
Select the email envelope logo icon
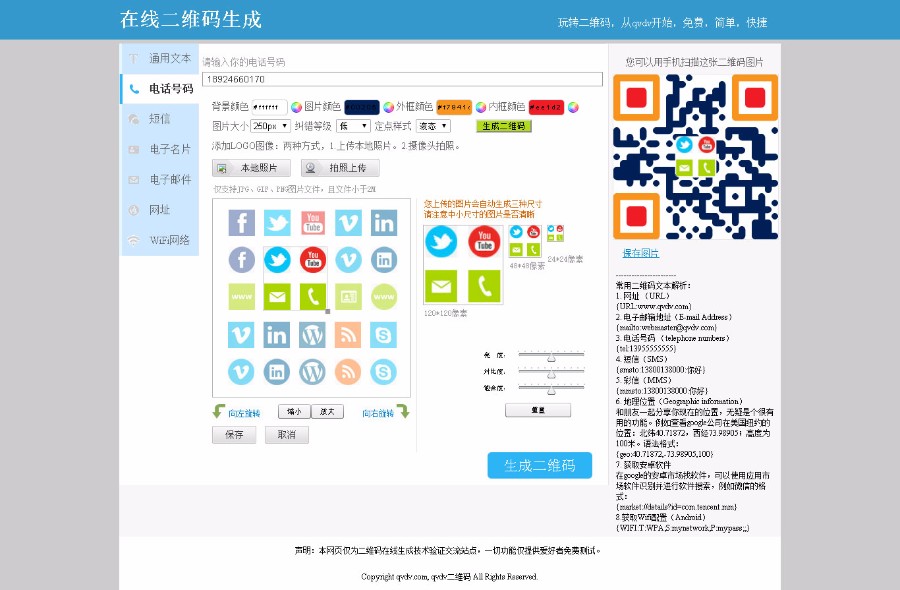point(276,298)
